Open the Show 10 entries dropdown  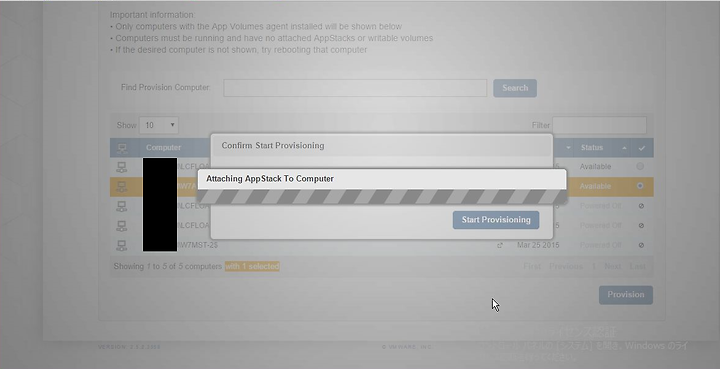(159, 125)
